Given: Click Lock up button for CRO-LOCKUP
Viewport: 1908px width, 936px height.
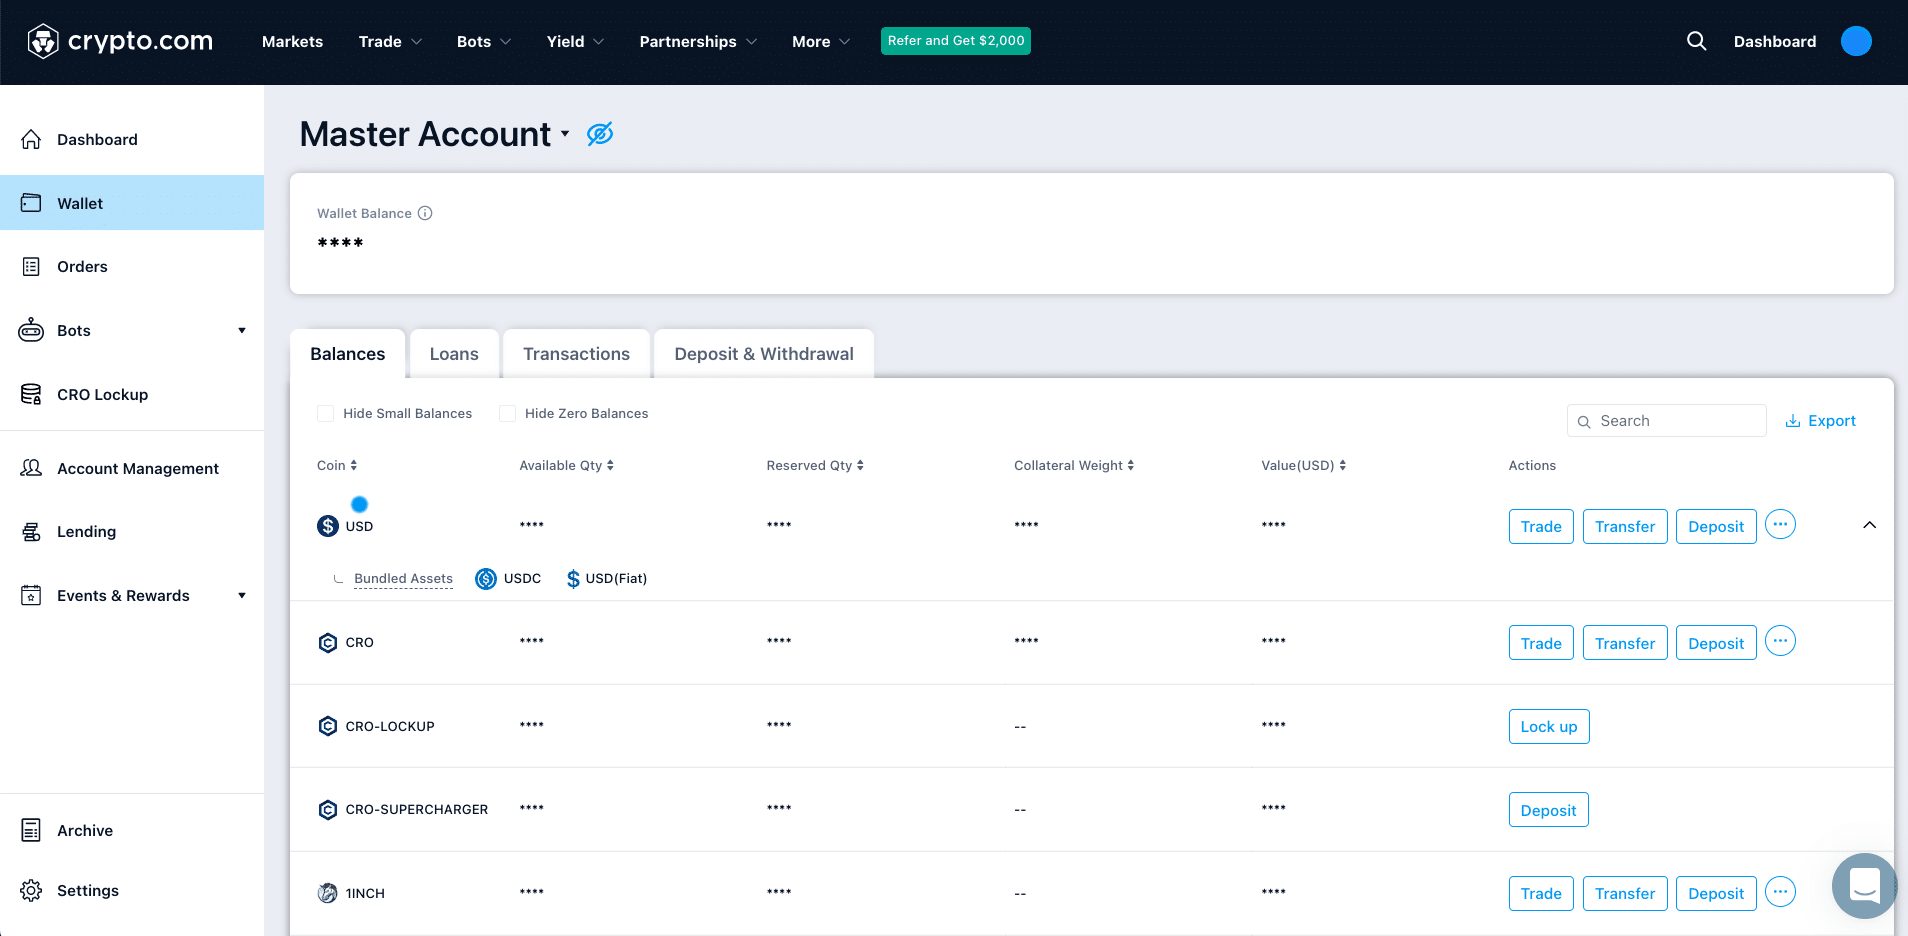Looking at the screenshot, I should point(1549,727).
